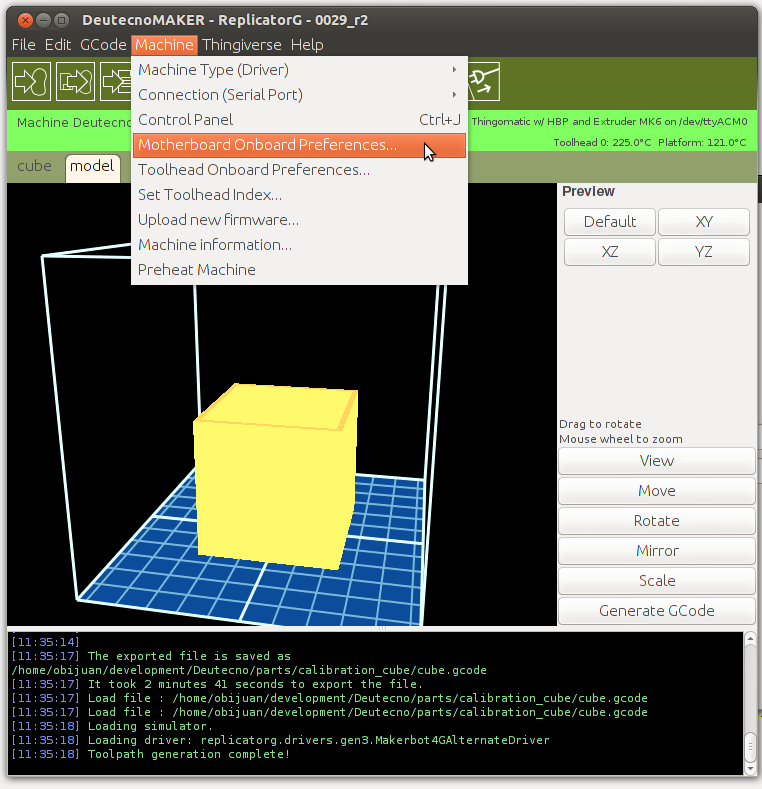
Task: Click the Generate GCode button
Action: [x=656, y=611]
